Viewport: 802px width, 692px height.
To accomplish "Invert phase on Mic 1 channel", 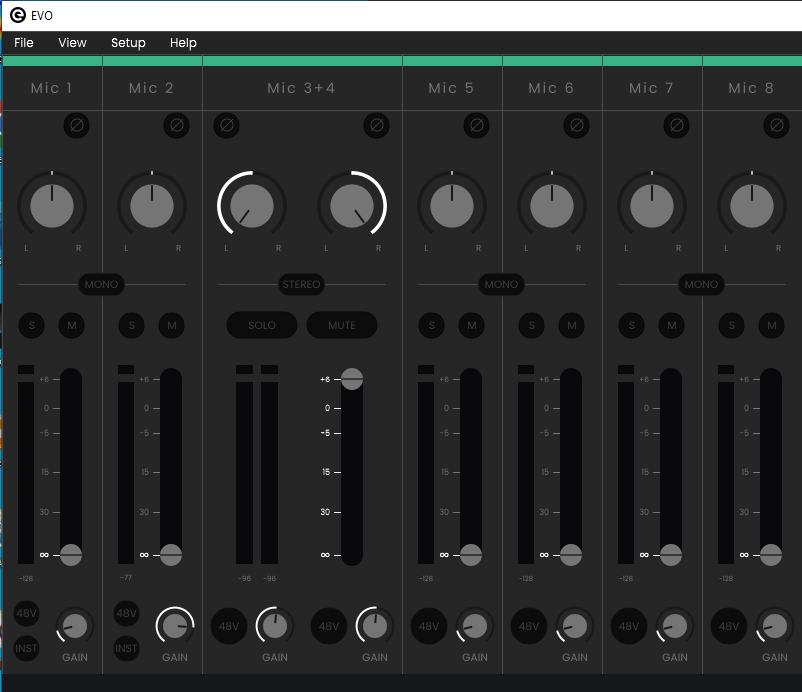I will click(77, 125).
